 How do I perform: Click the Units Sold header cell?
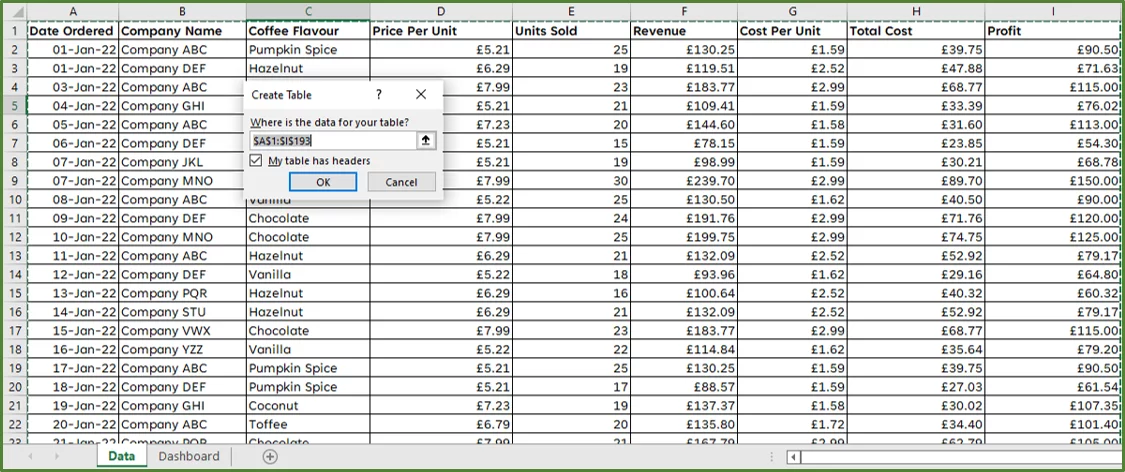click(x=571, y=31)
